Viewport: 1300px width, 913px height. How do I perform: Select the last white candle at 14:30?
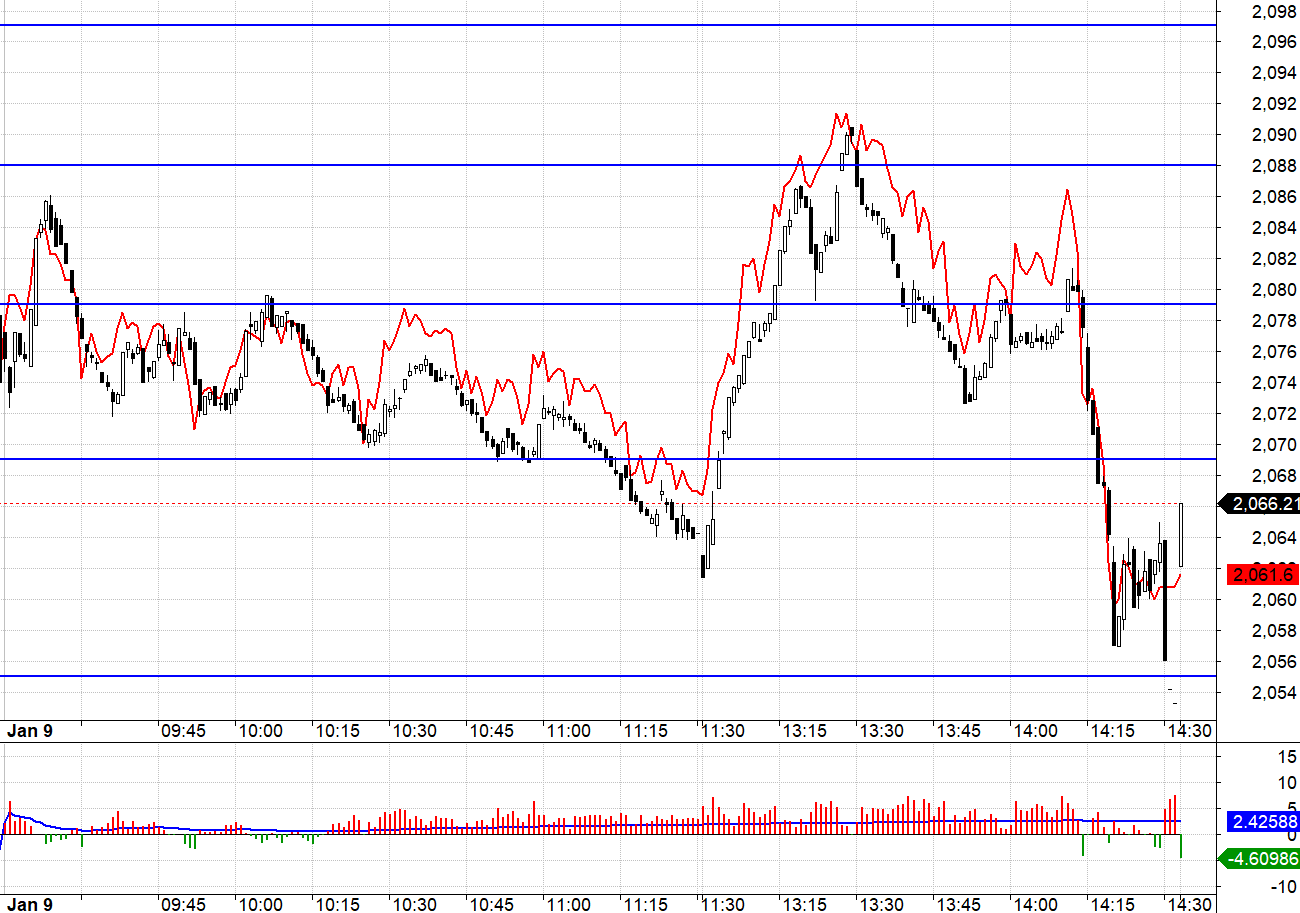coord(1182,535)
